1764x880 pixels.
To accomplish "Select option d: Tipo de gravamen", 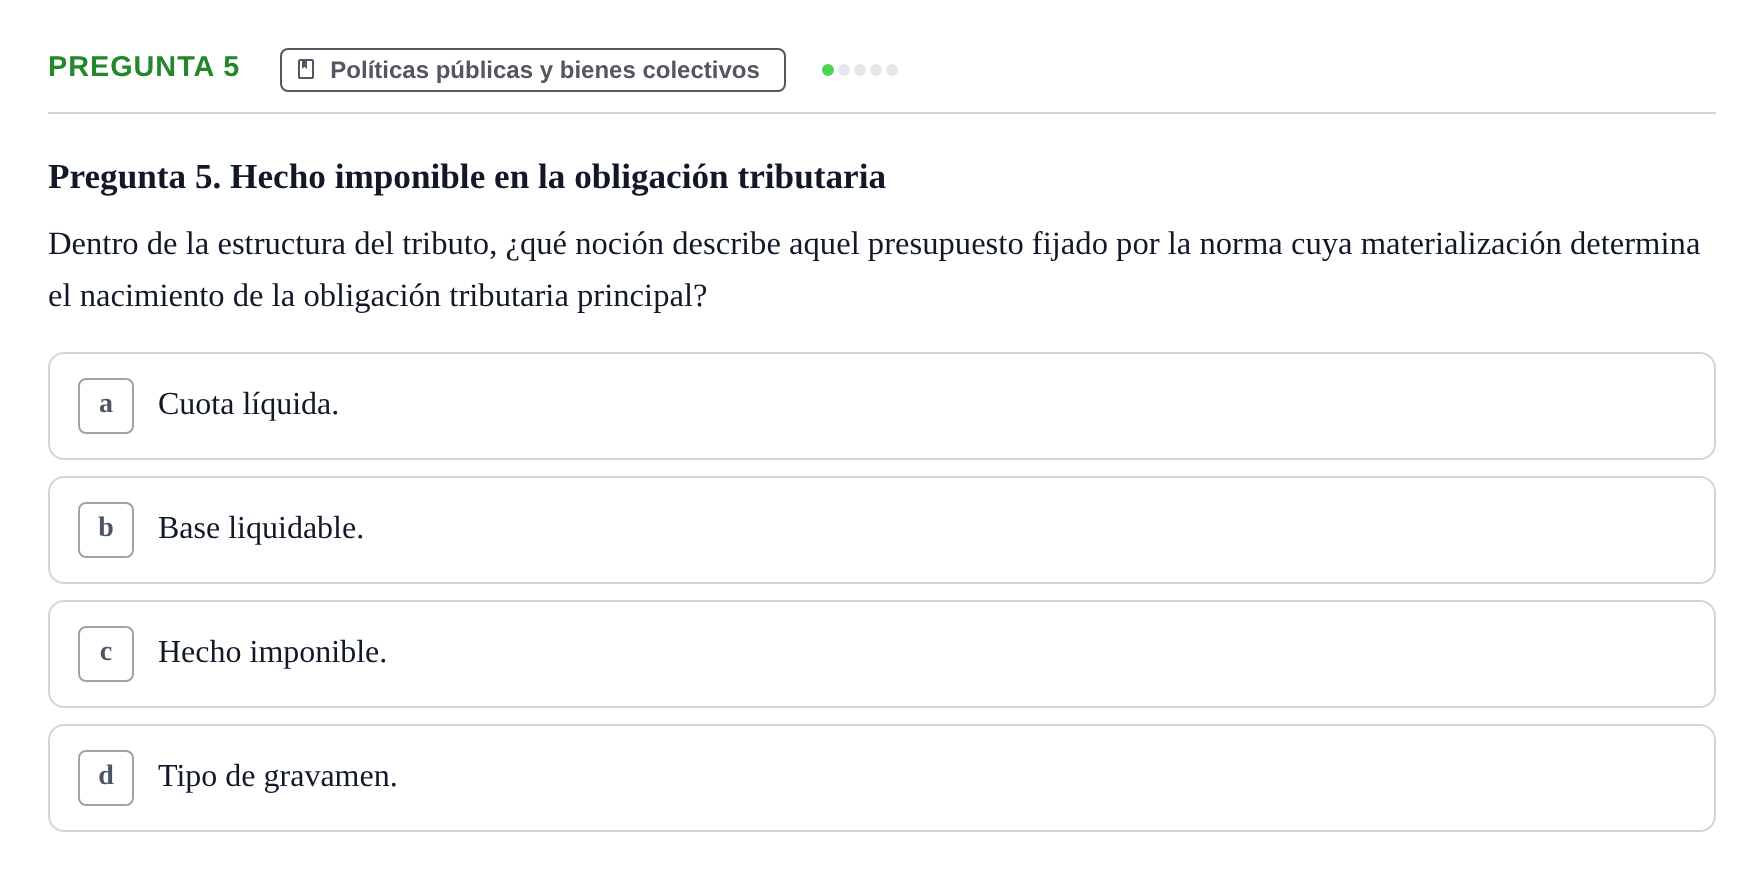I will click(x=881, y=778).
